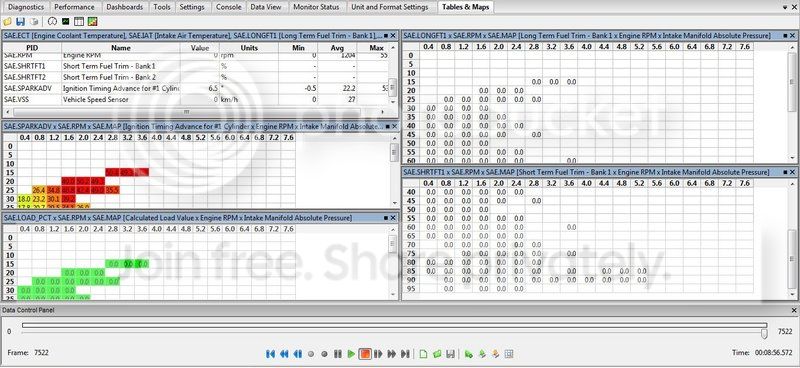Close the SAE.LOAD_PCT map panel

click(393, 218)
